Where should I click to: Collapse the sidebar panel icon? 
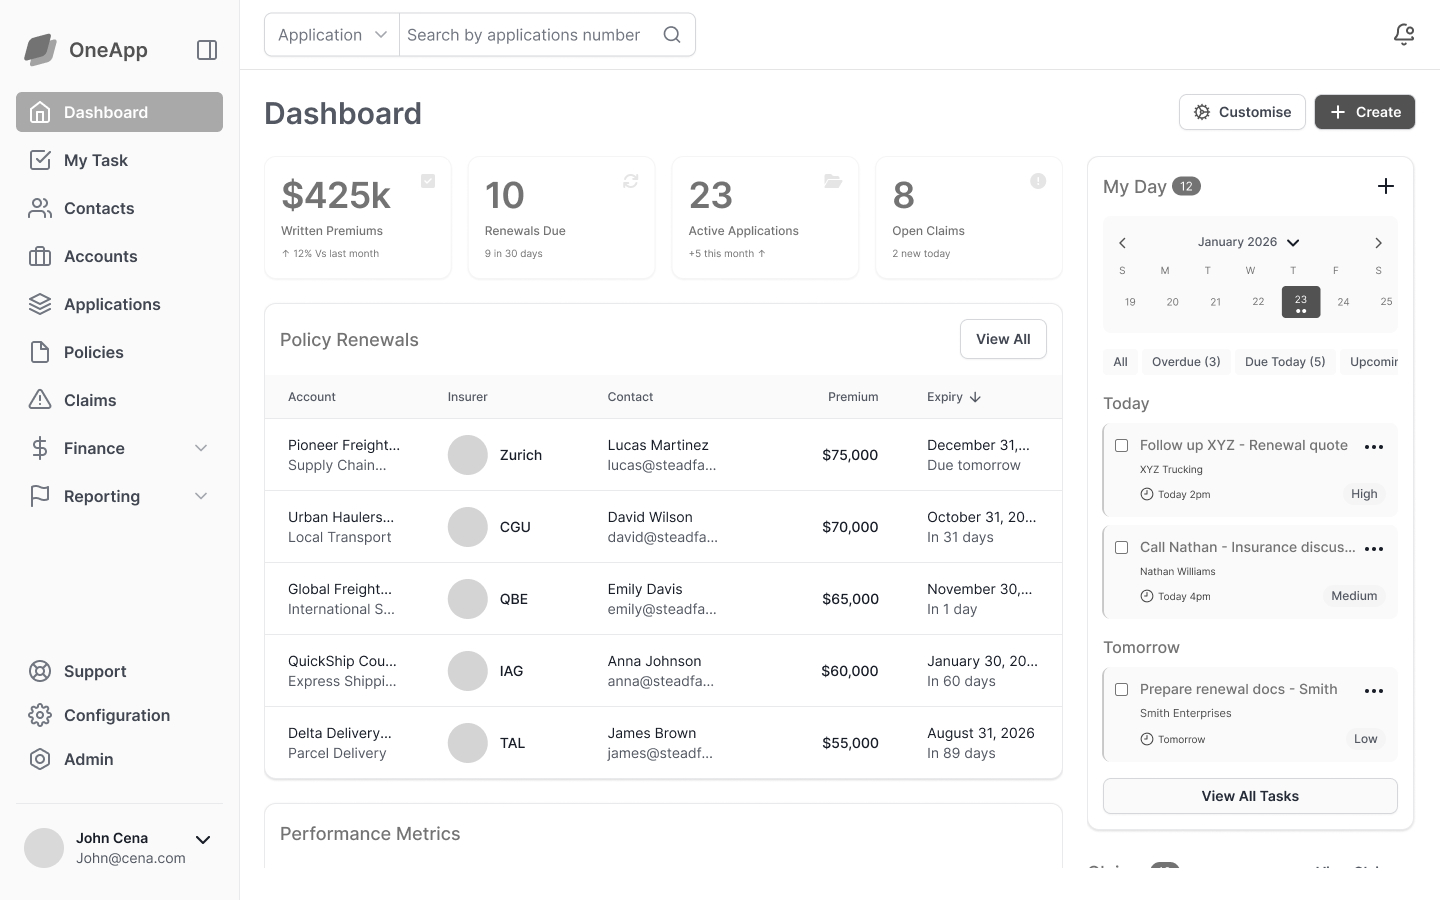207,50
